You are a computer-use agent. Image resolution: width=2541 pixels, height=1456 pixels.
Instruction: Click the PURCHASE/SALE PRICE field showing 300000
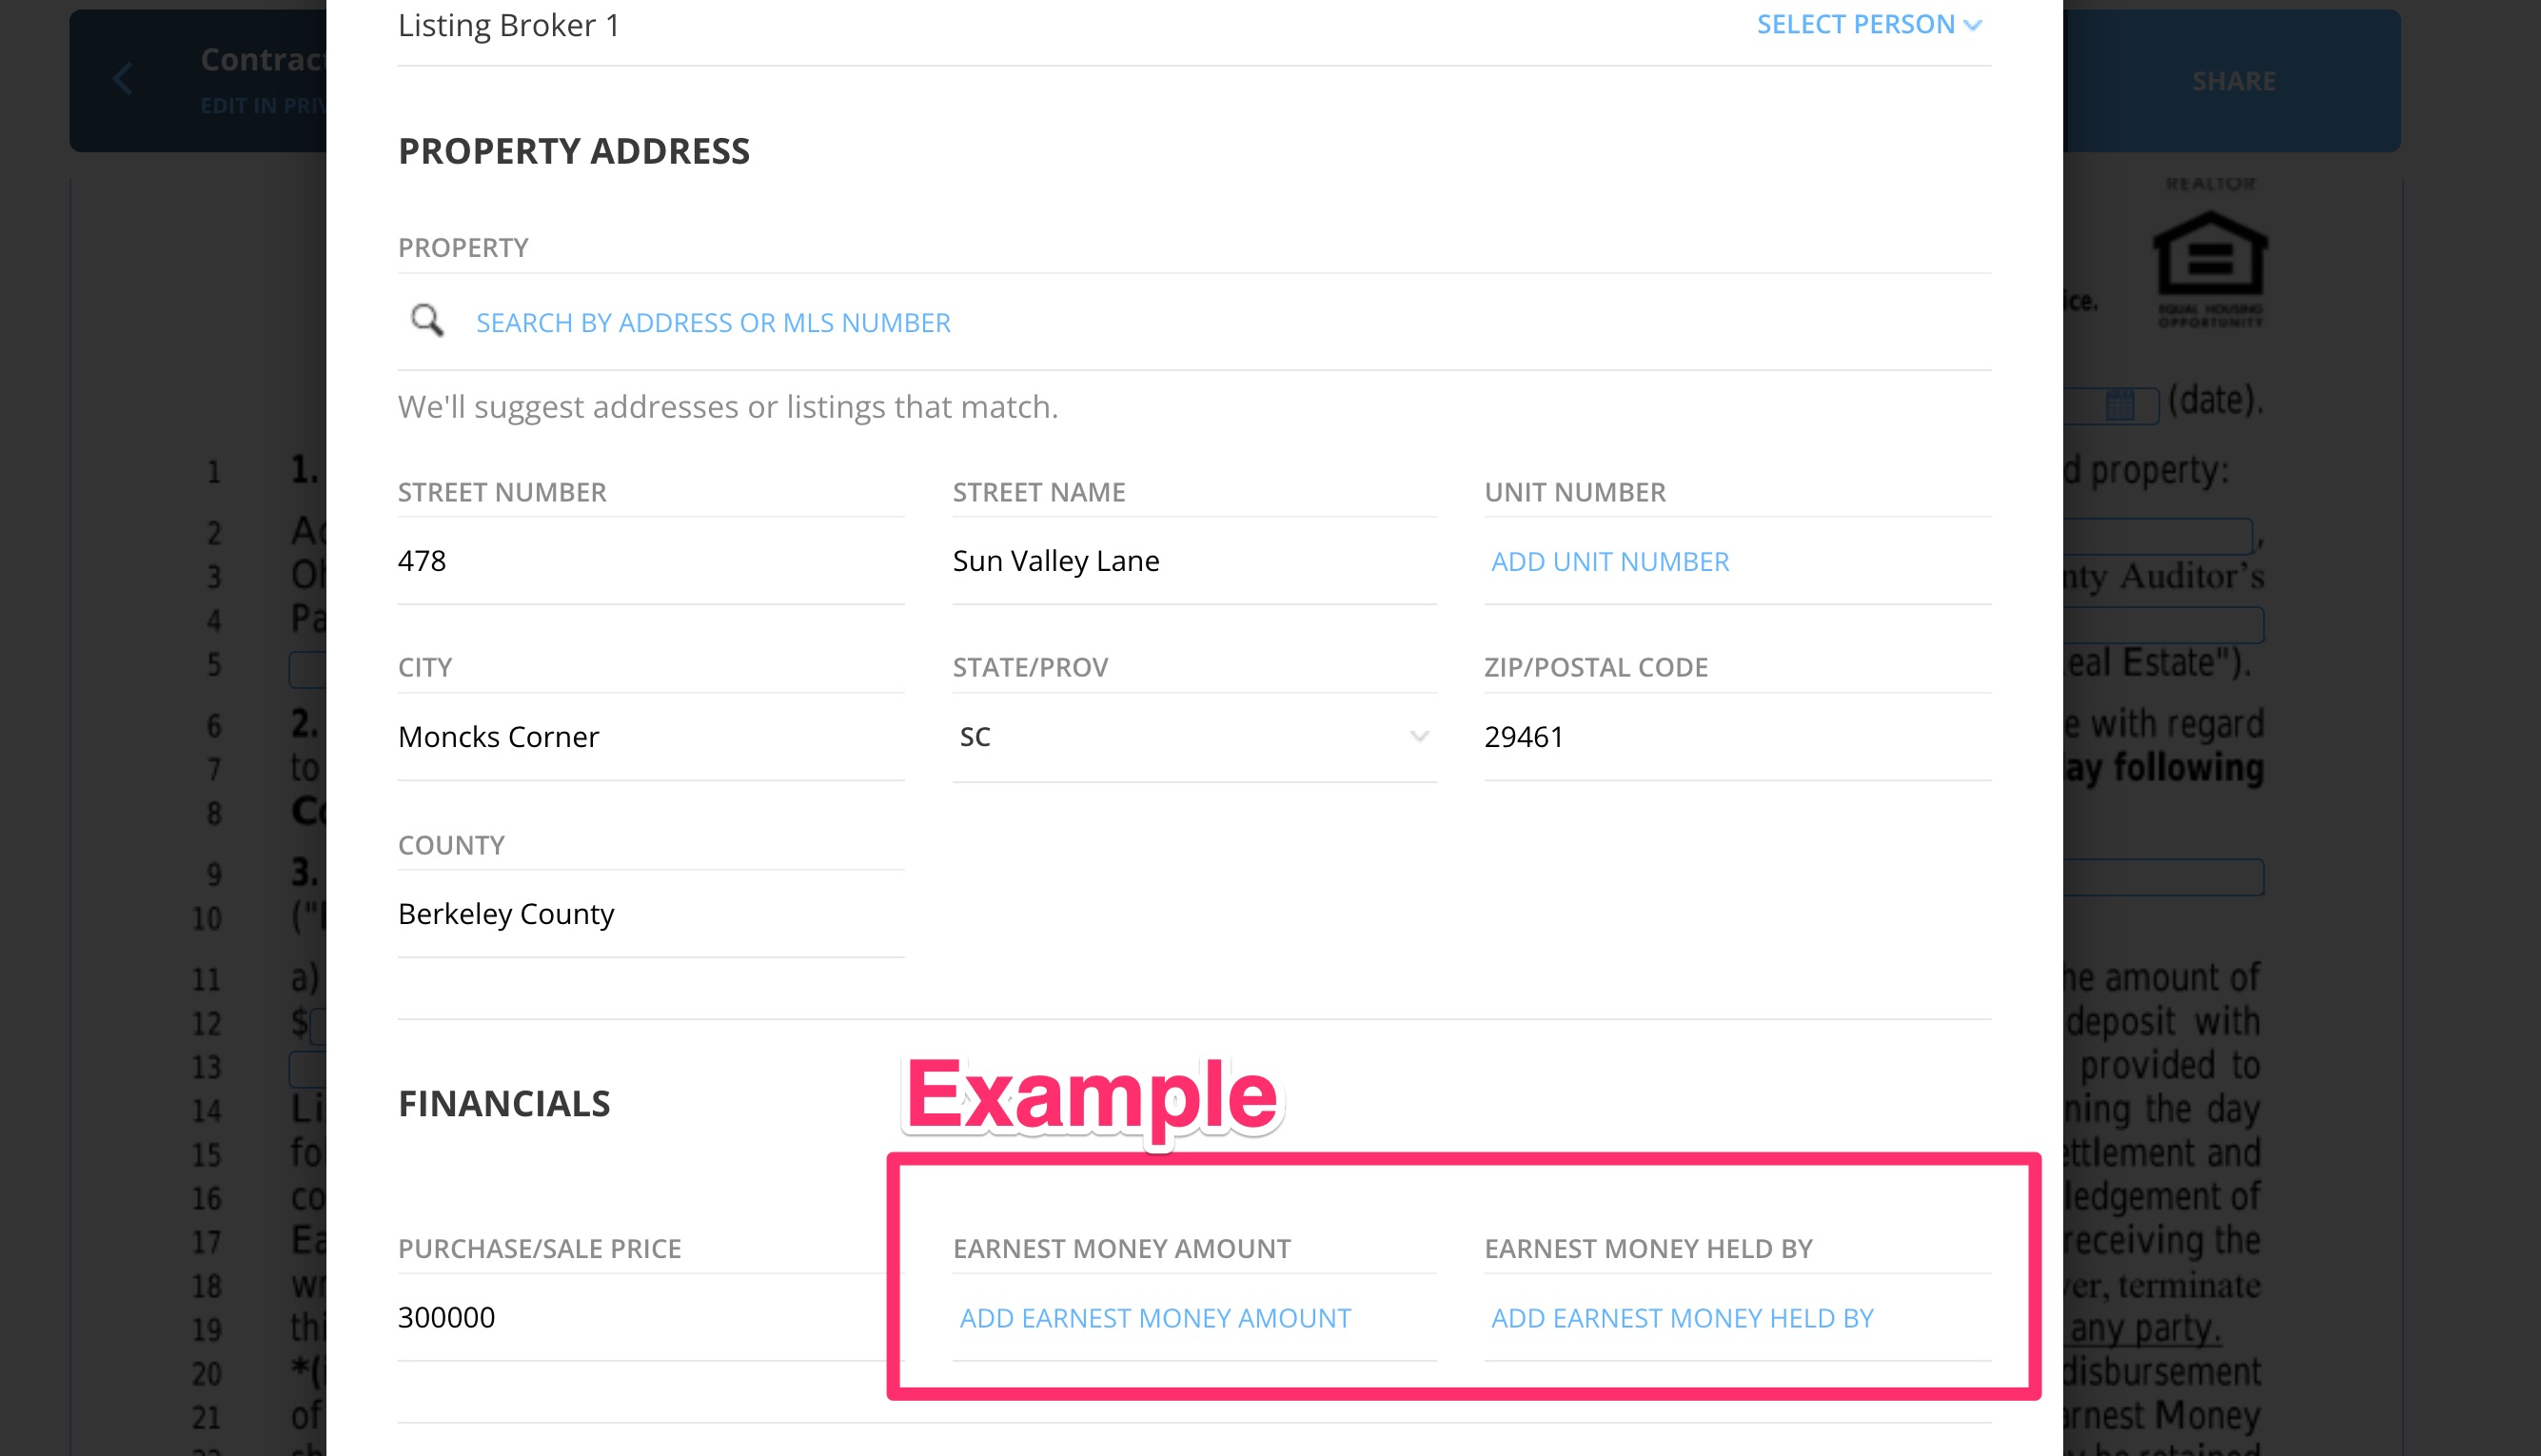pos(650,1317)
